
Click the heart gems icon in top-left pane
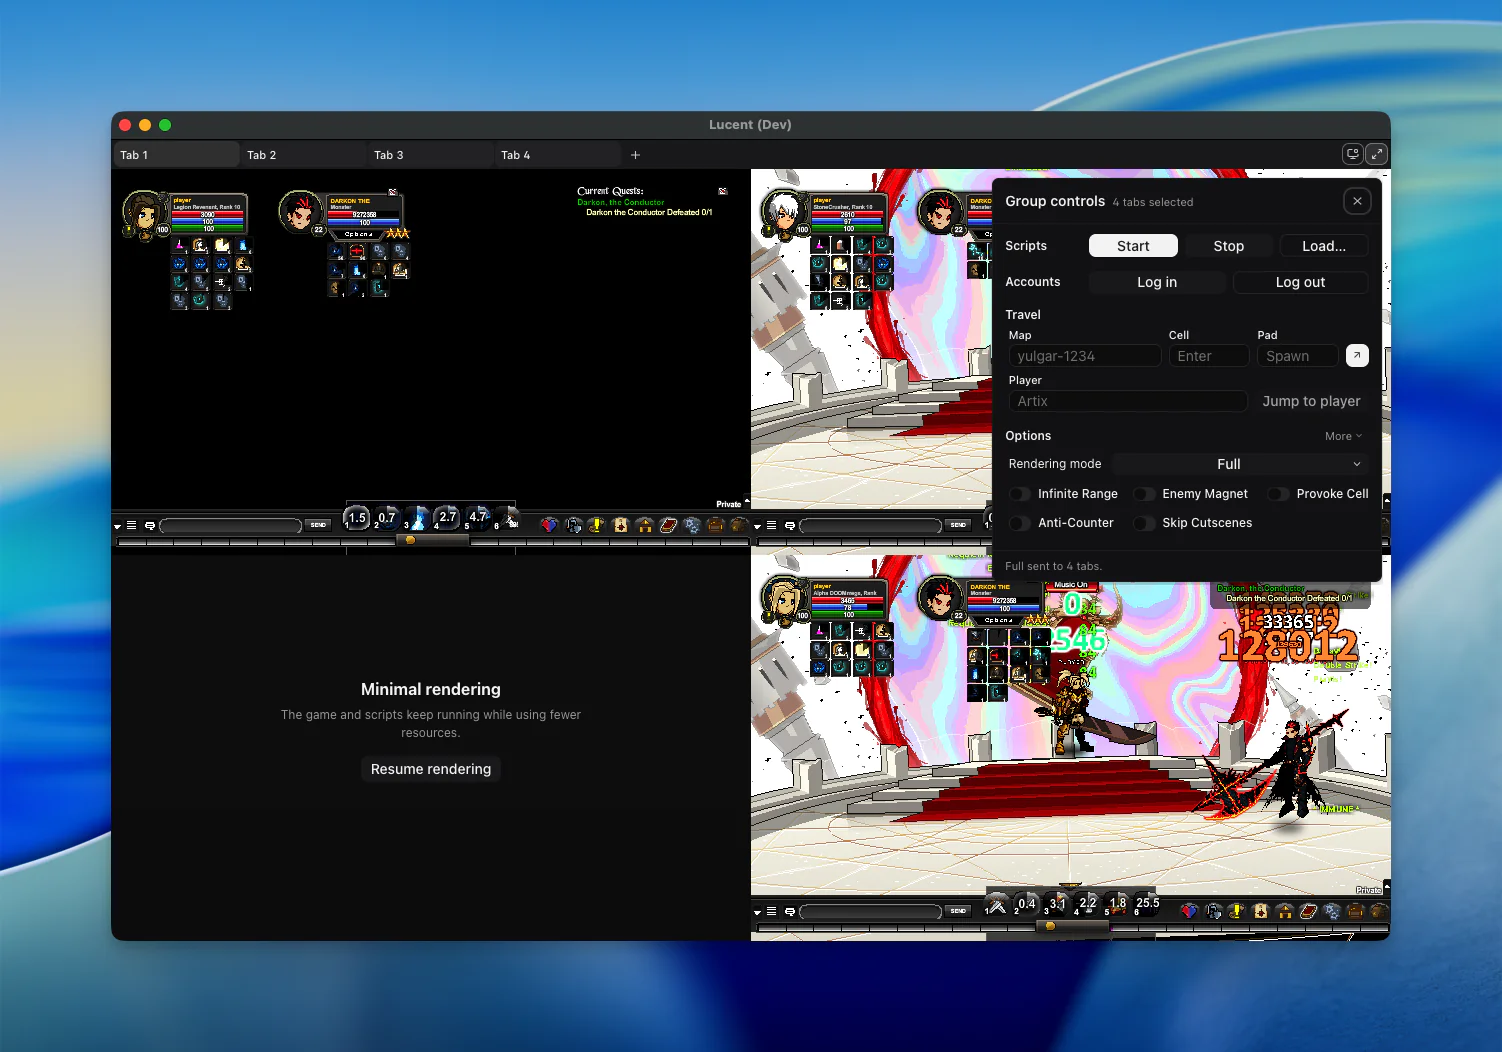click(550, 525)
